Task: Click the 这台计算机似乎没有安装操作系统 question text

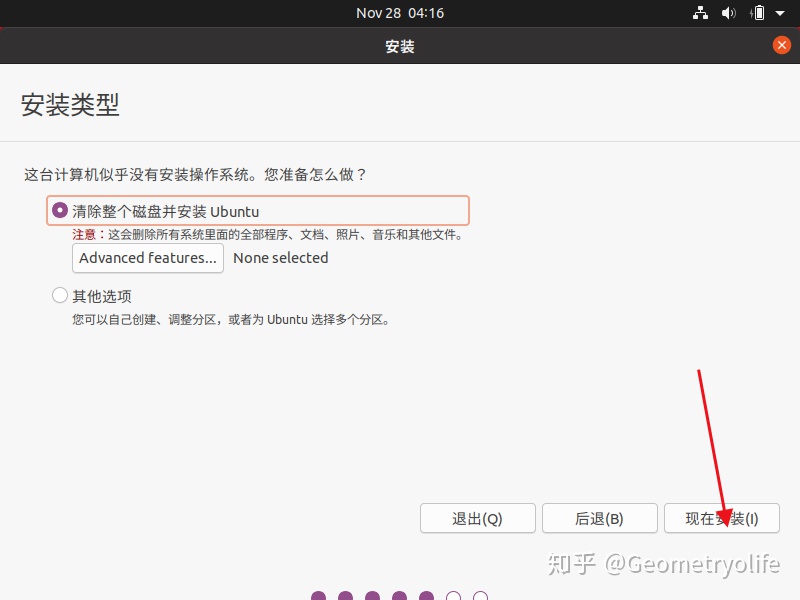Action: tap(195, 174)
